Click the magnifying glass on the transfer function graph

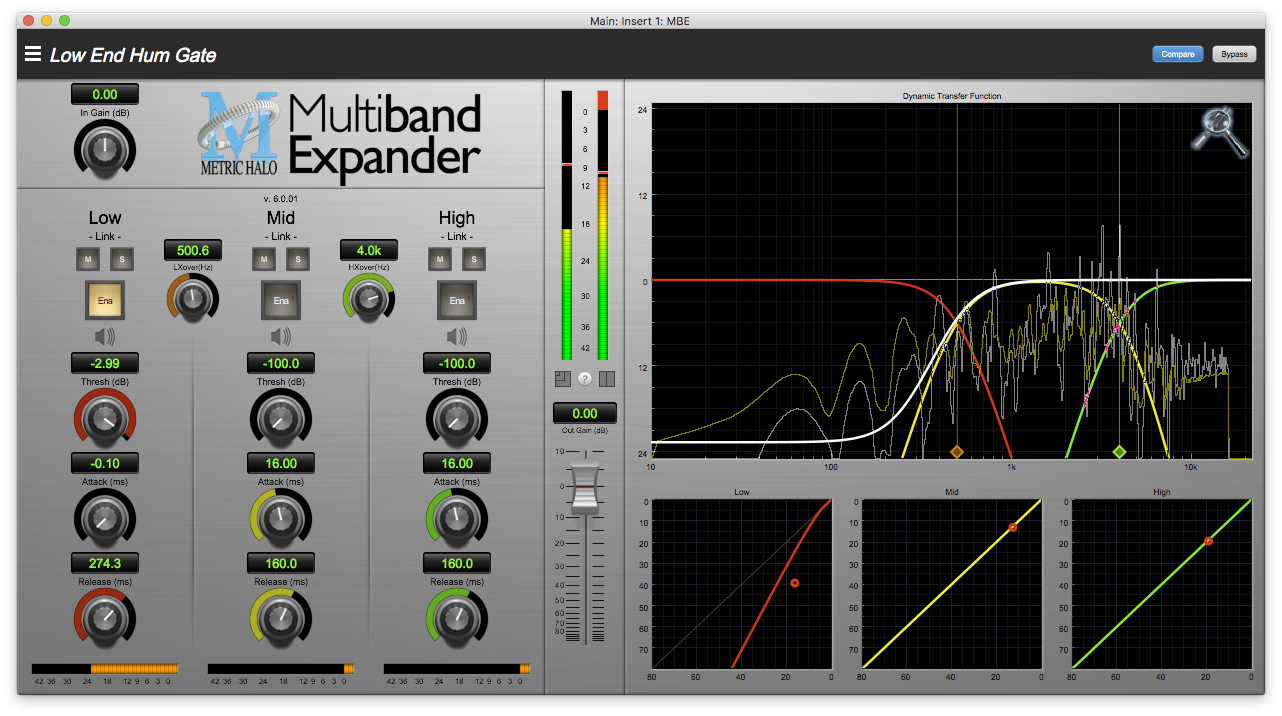1218,136
